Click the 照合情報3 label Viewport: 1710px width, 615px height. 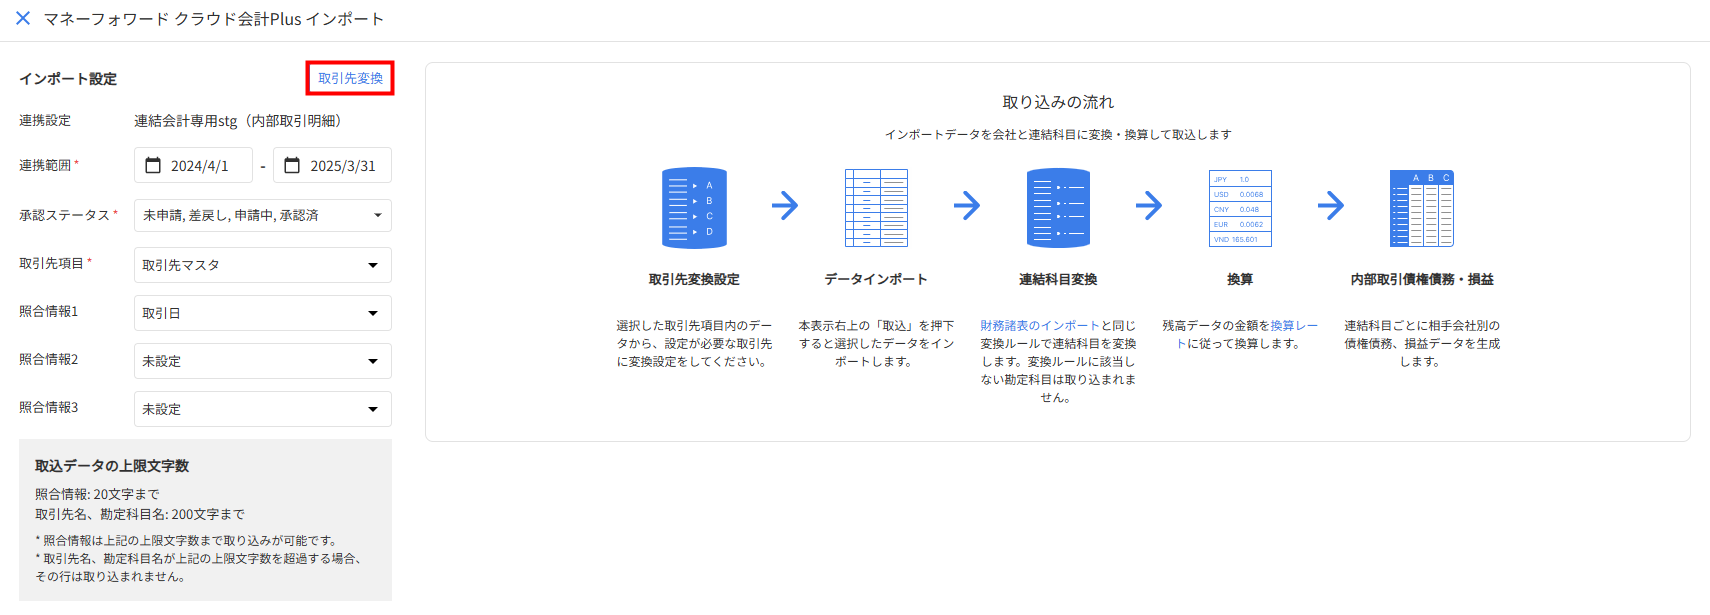(x=48, y=407)
